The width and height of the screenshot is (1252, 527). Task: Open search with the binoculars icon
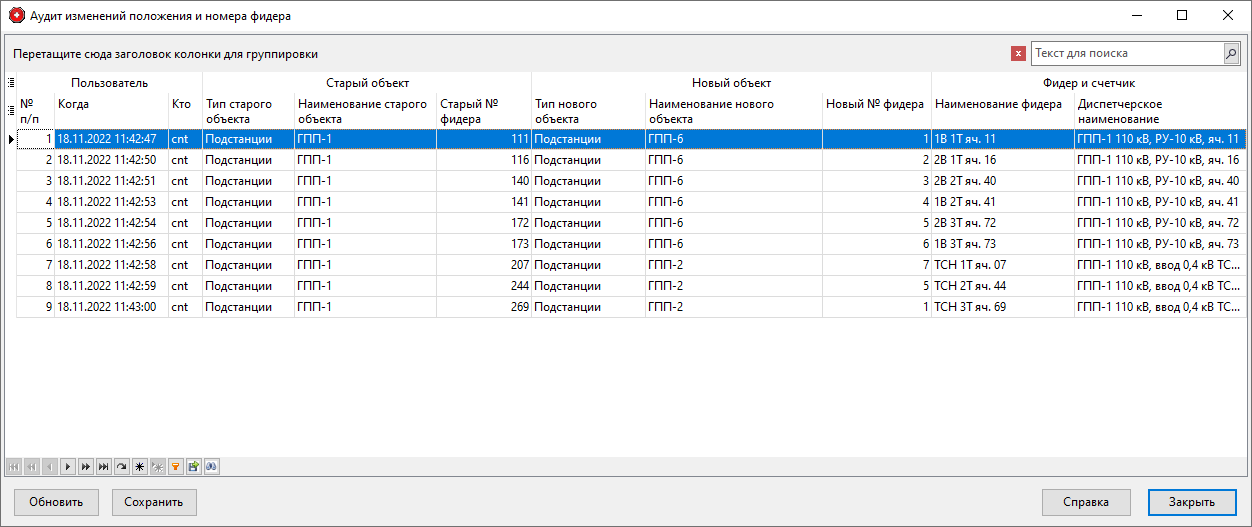(x=212, y=466)
